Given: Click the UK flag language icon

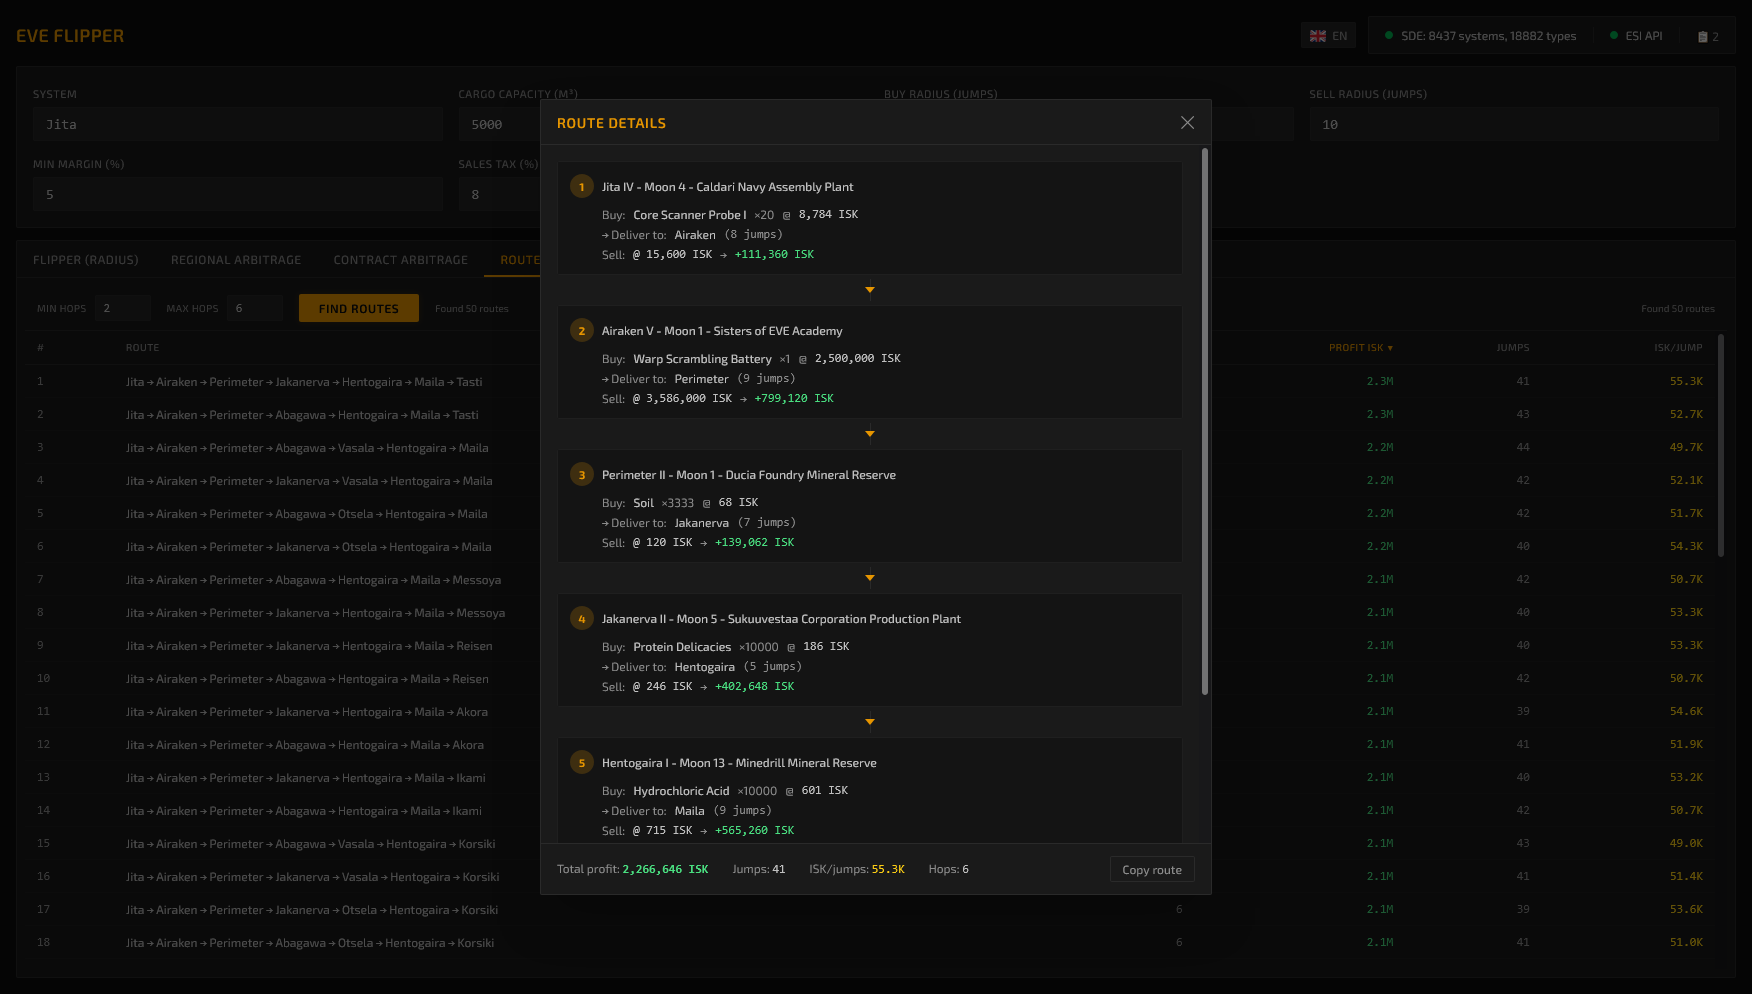Looking at the screenshot, I should tap(1318, 36).
